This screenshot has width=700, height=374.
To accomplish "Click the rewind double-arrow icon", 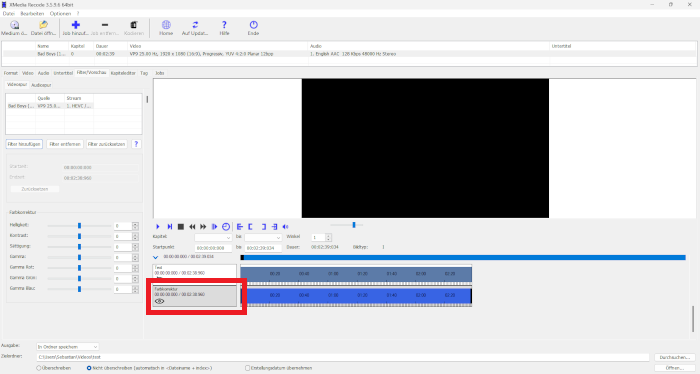I will click(192, 227).
